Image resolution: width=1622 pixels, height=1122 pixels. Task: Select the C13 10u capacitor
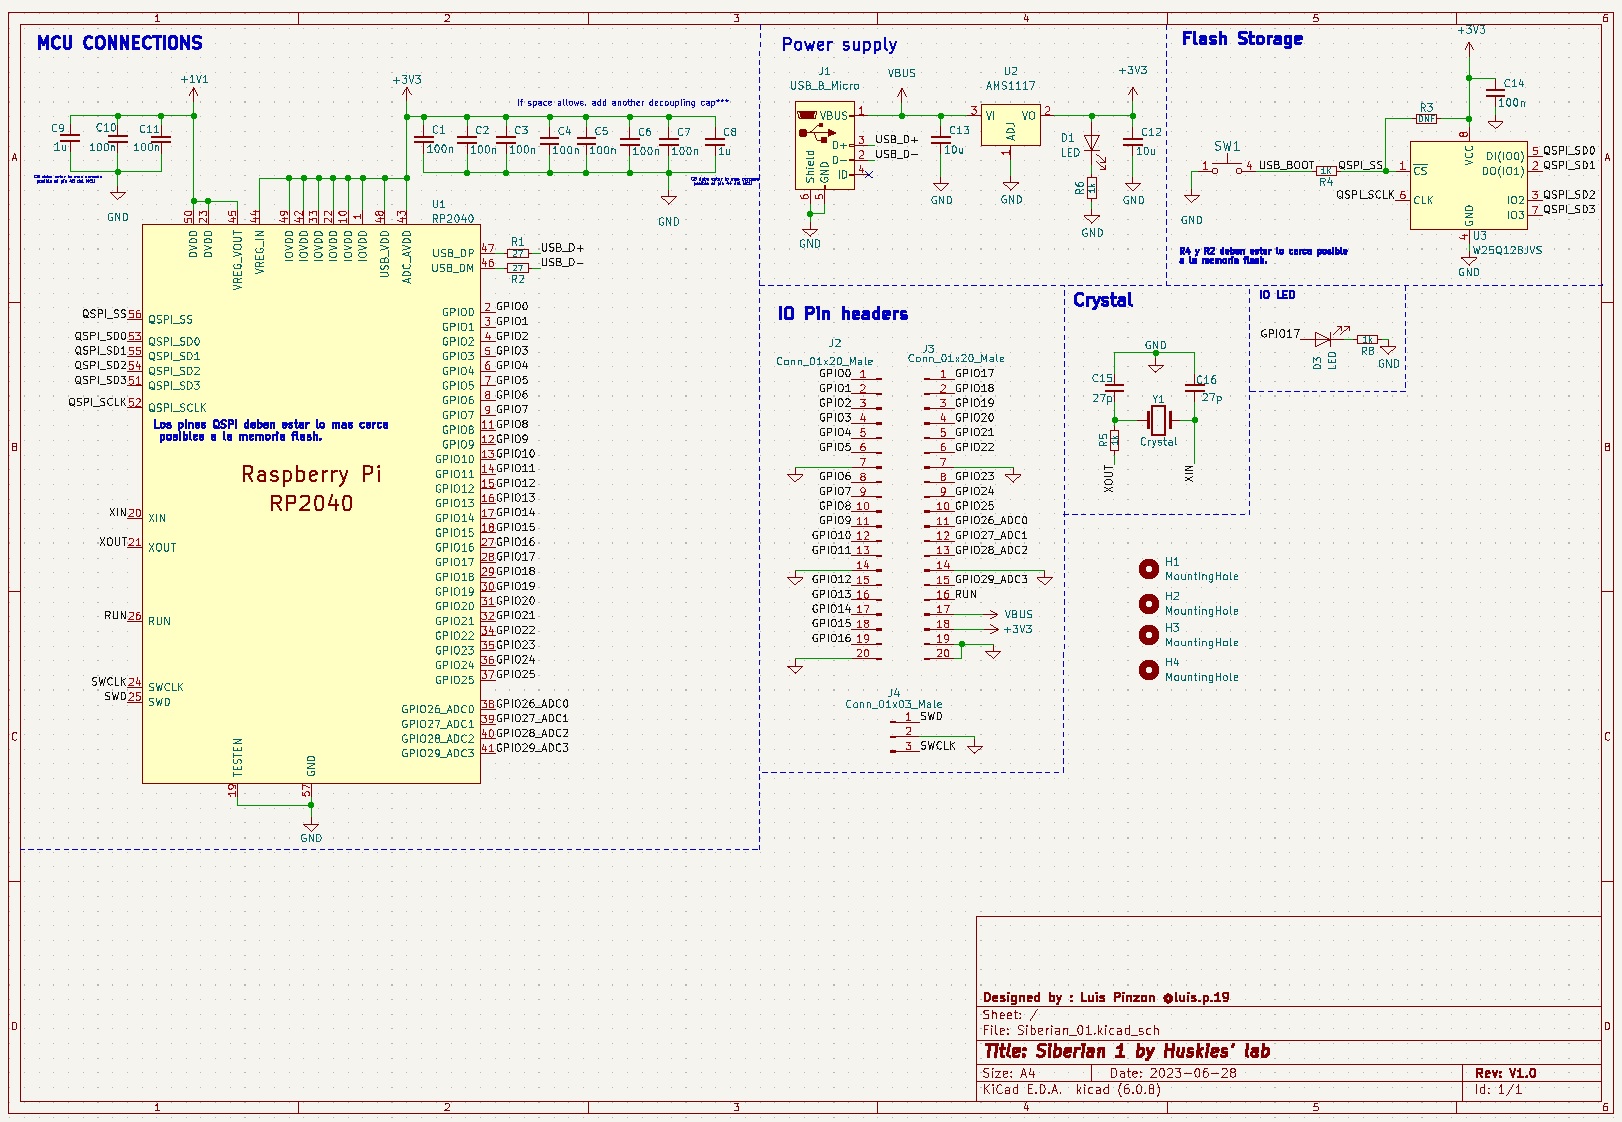tap(941, 139)
